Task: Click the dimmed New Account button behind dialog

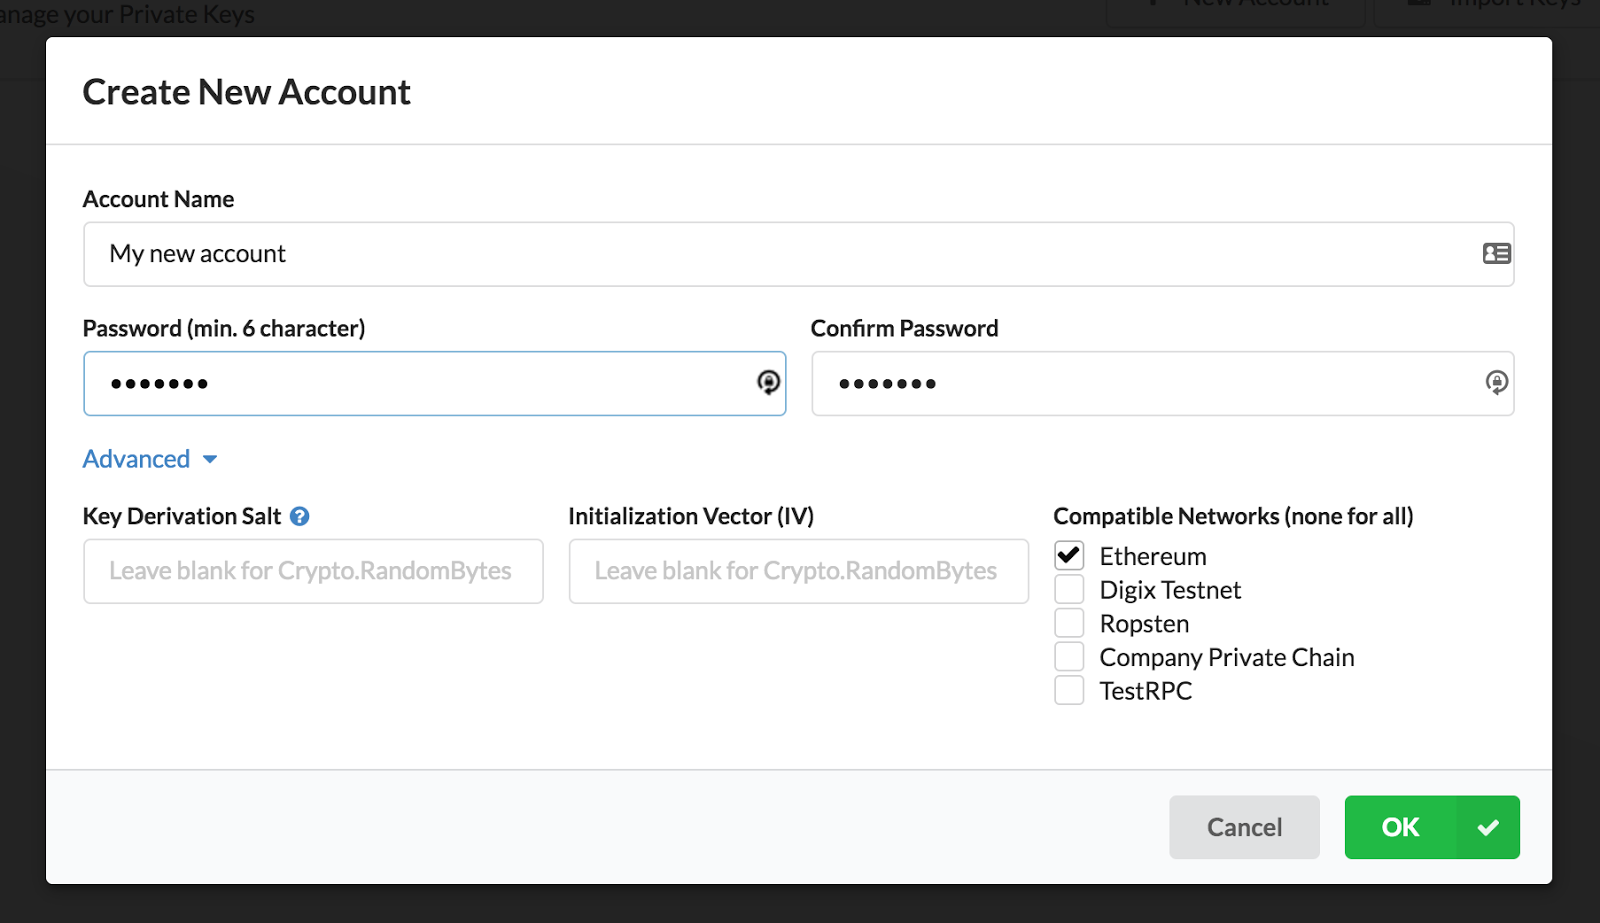Action: click(x=1240, y=8)
